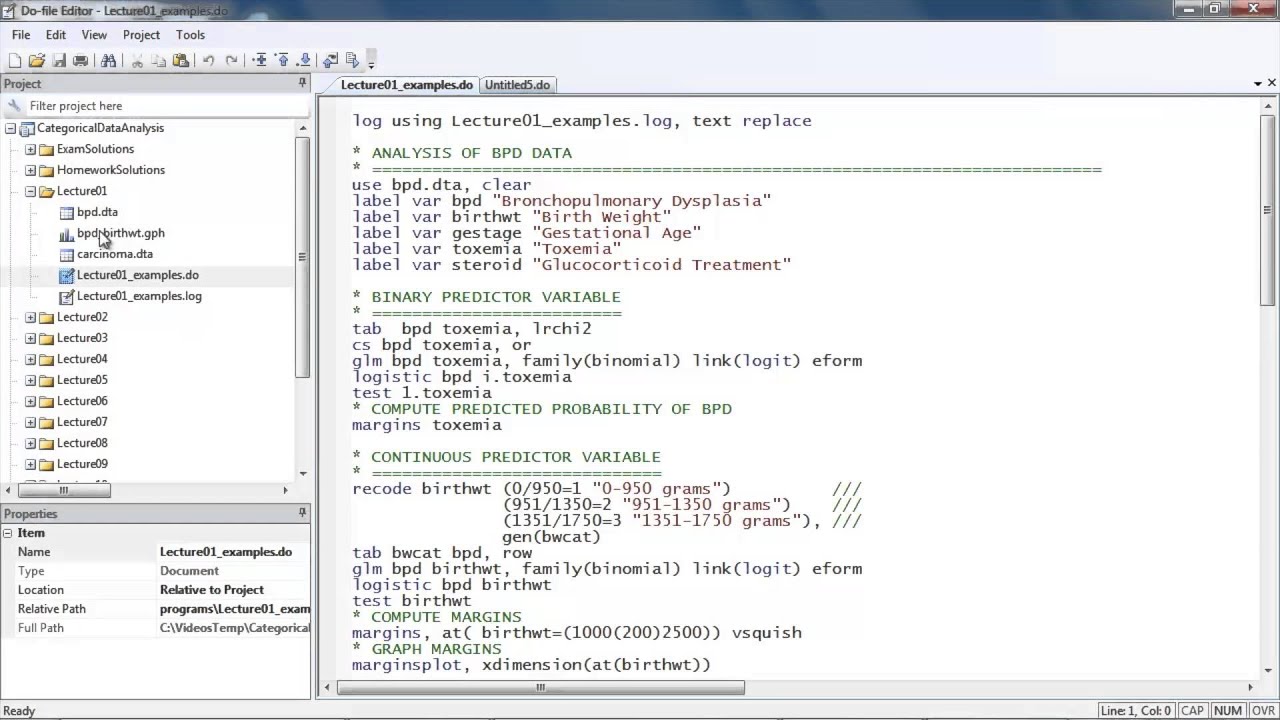Select bpd.dta in the project tree
The height and width of the screenshot is (720, 1280).
[x=97, y=212]
